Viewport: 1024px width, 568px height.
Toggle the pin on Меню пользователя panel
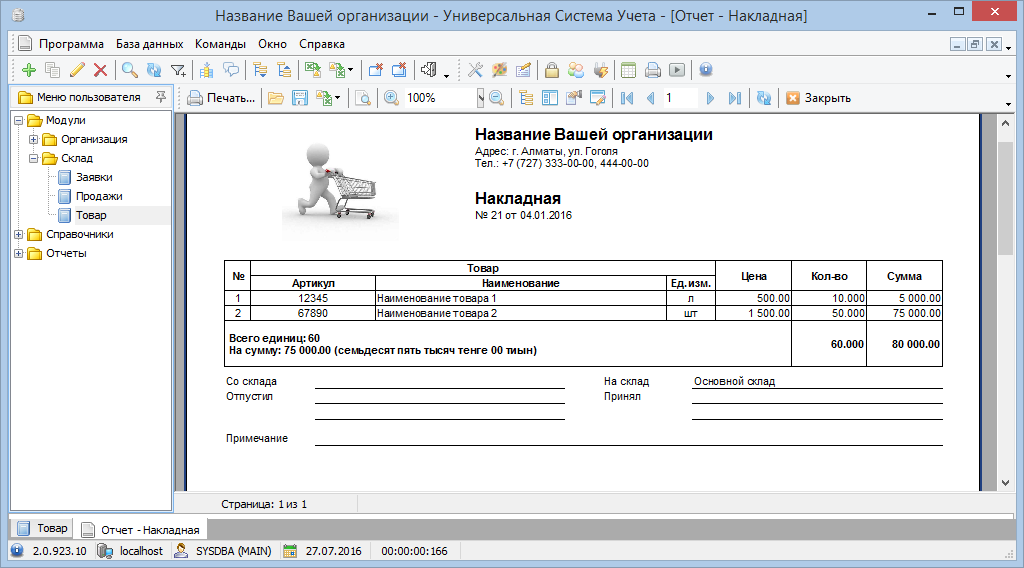coord(160,97)
